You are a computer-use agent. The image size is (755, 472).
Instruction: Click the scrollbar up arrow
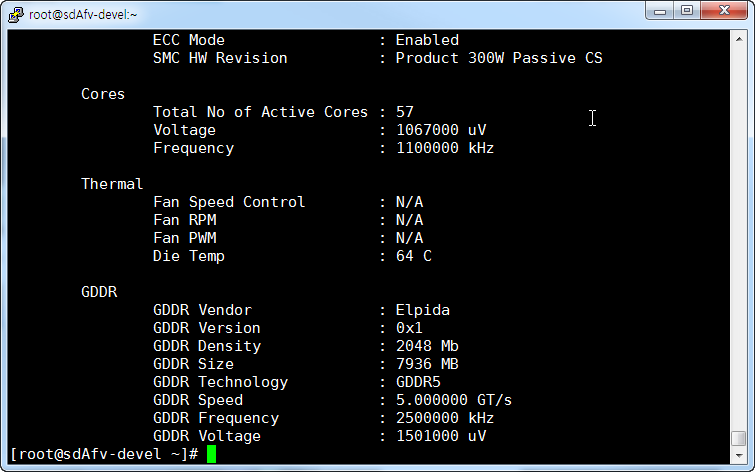[739, 39]
